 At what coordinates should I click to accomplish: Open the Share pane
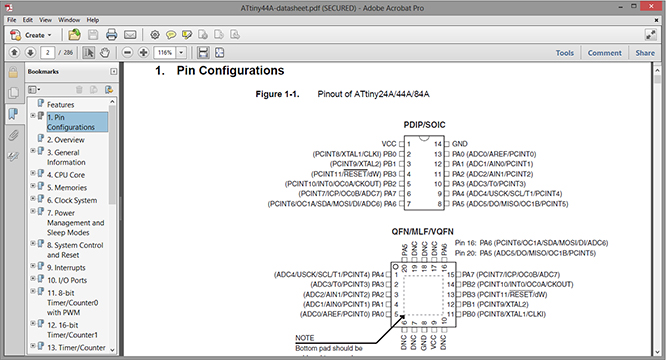[x=645, y=53]
